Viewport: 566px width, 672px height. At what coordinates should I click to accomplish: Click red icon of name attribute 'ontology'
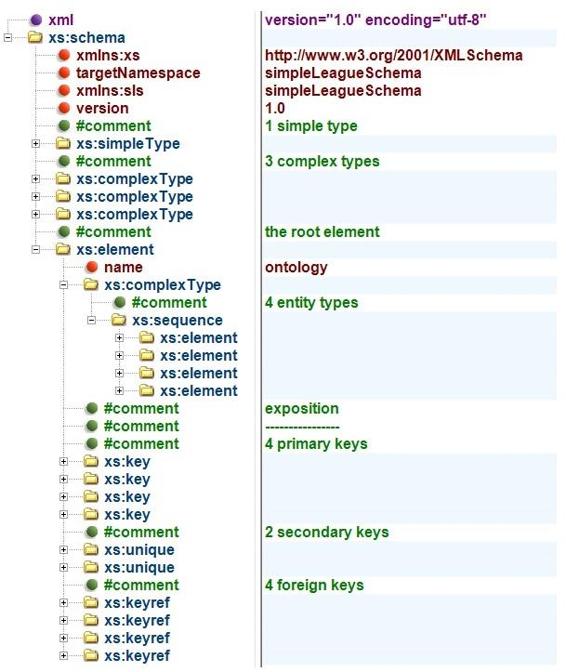pos(92,267)
